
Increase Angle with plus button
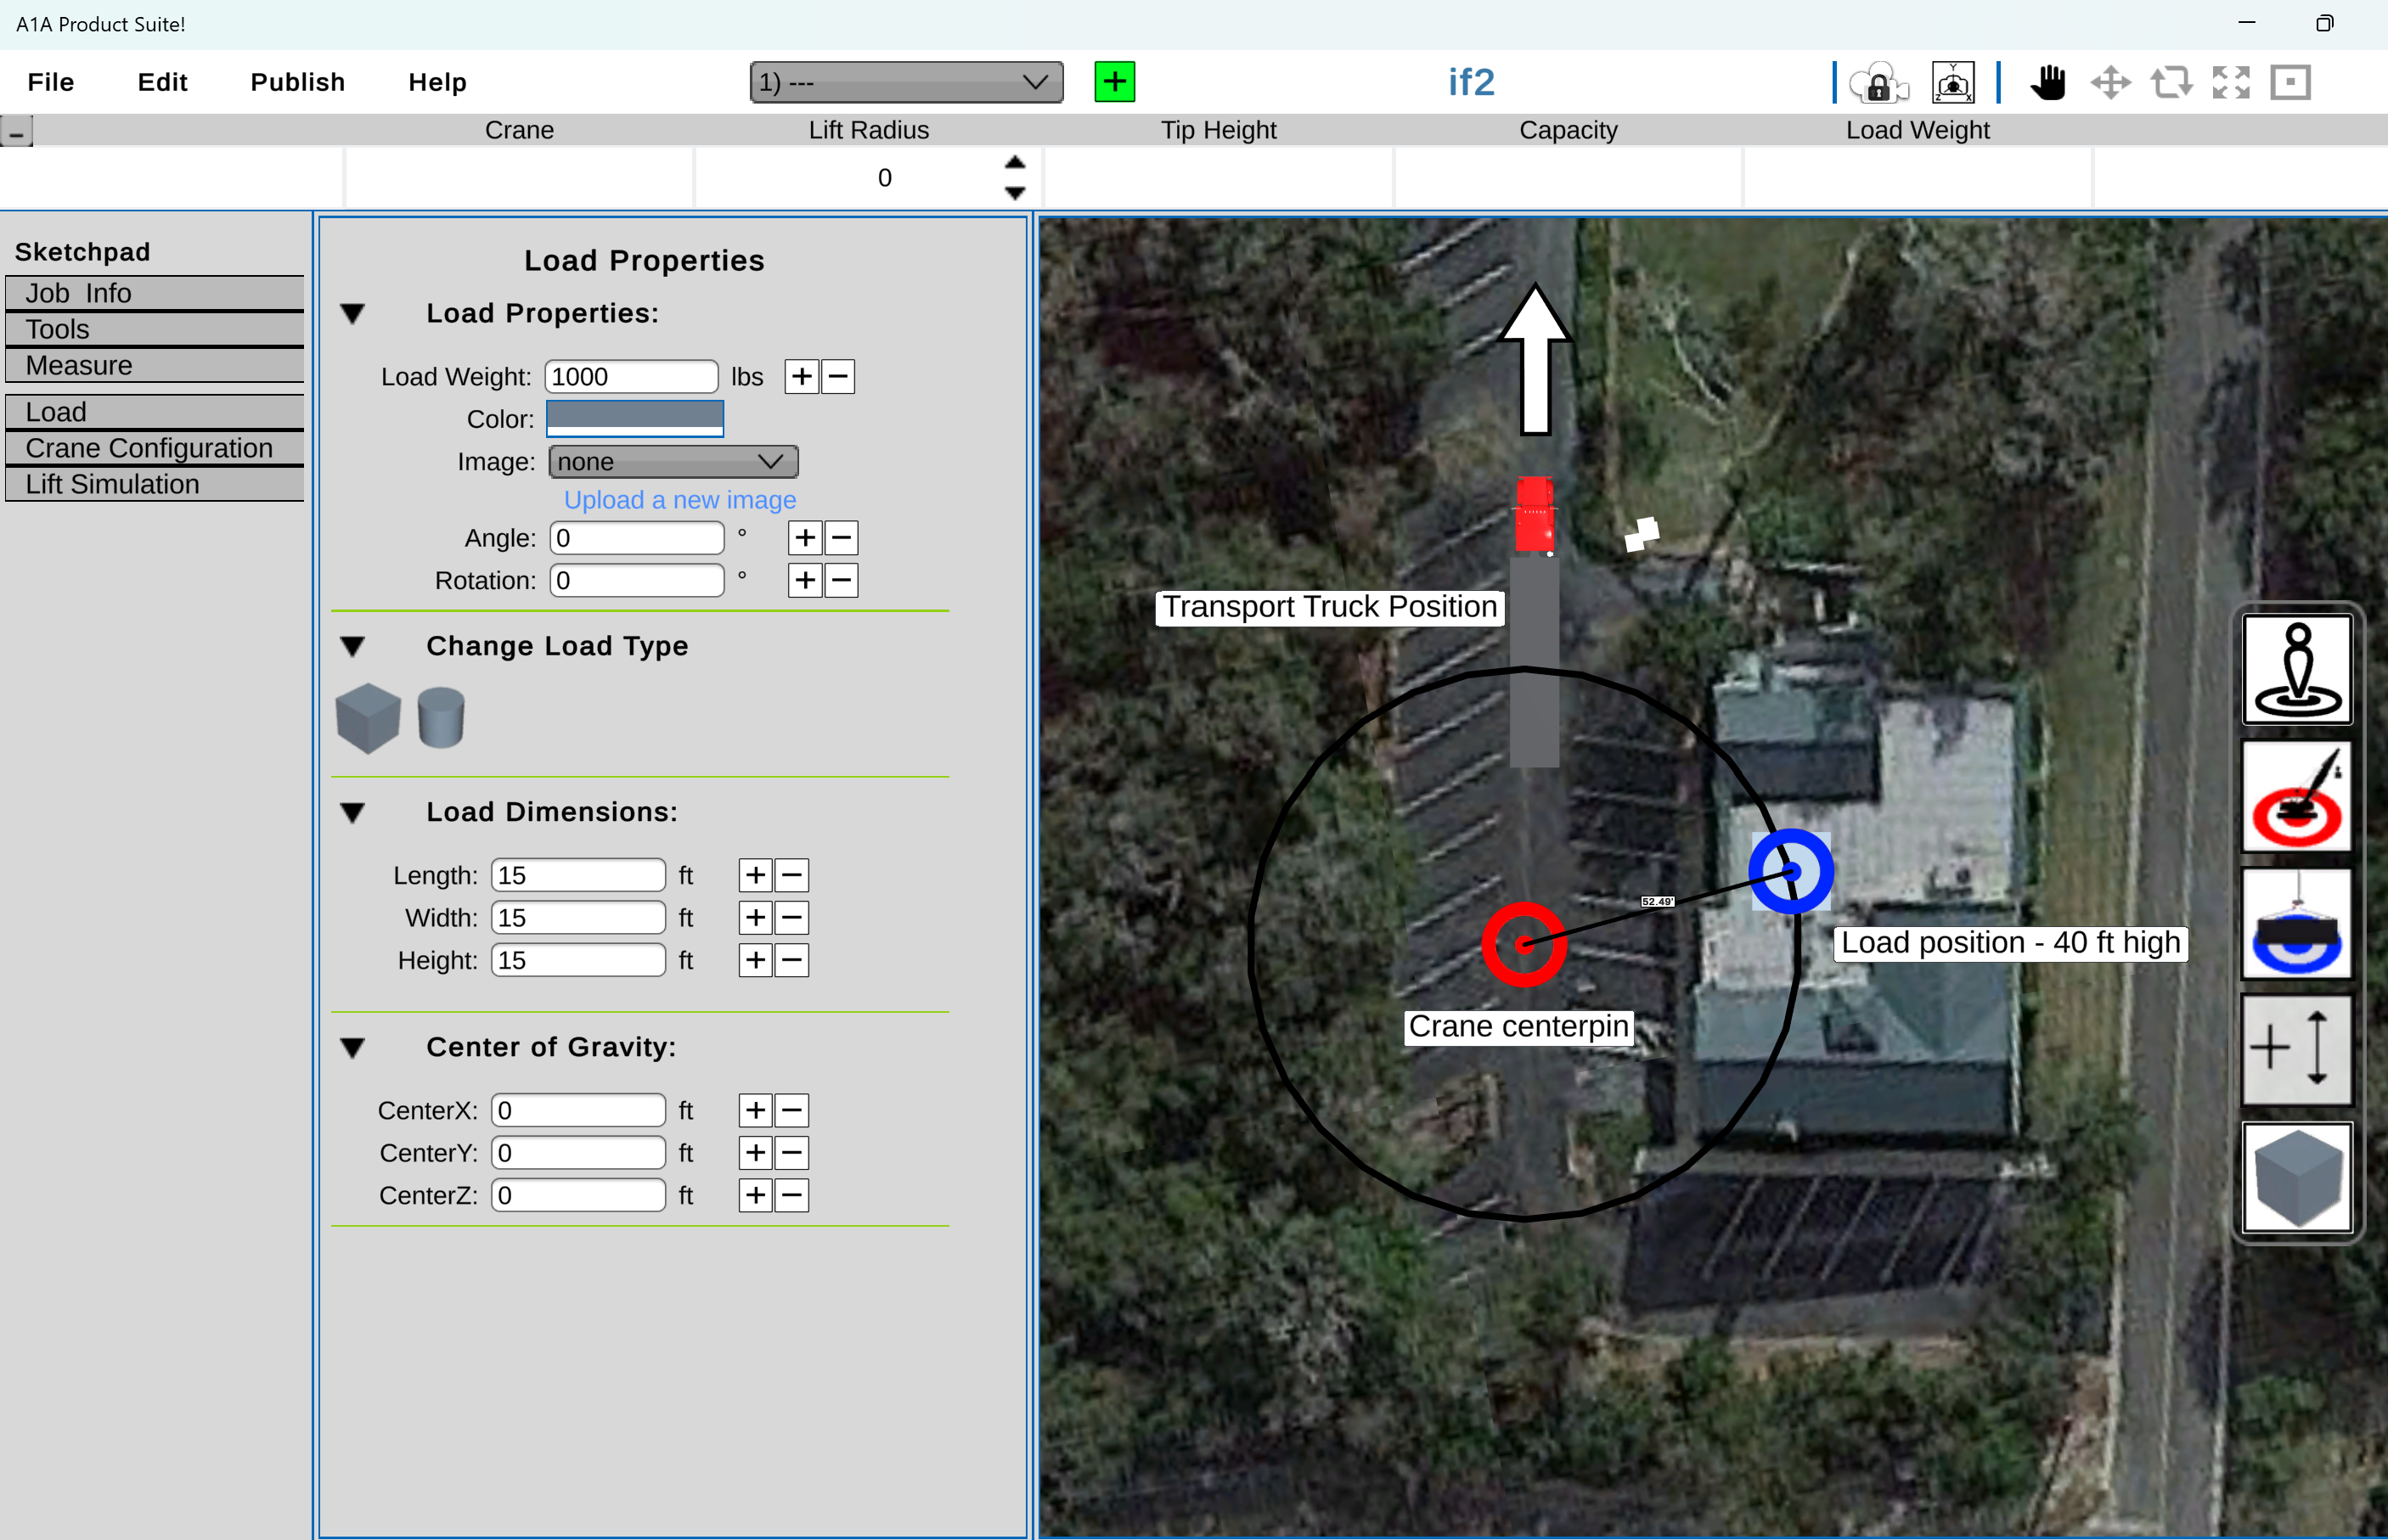click(x=805, y=538)
